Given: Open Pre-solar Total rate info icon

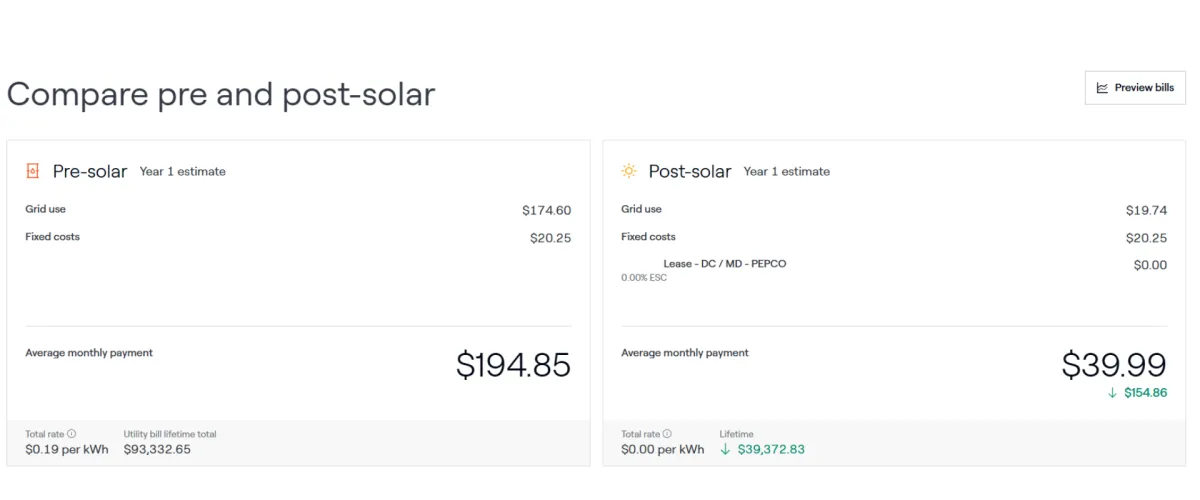Looking at the screenshot, I should click(72, 434).
